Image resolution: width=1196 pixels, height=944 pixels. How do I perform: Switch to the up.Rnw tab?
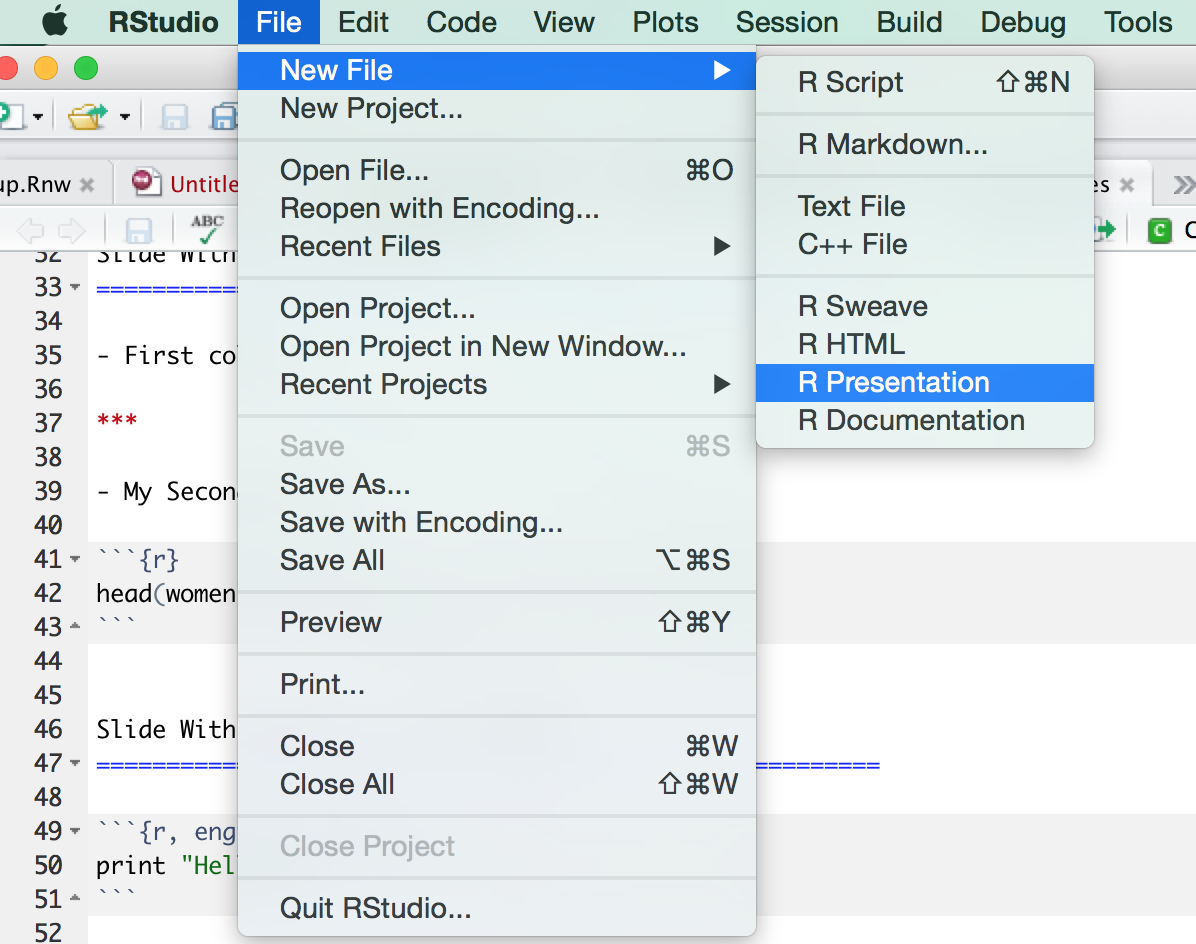click(x=35, y=185)
